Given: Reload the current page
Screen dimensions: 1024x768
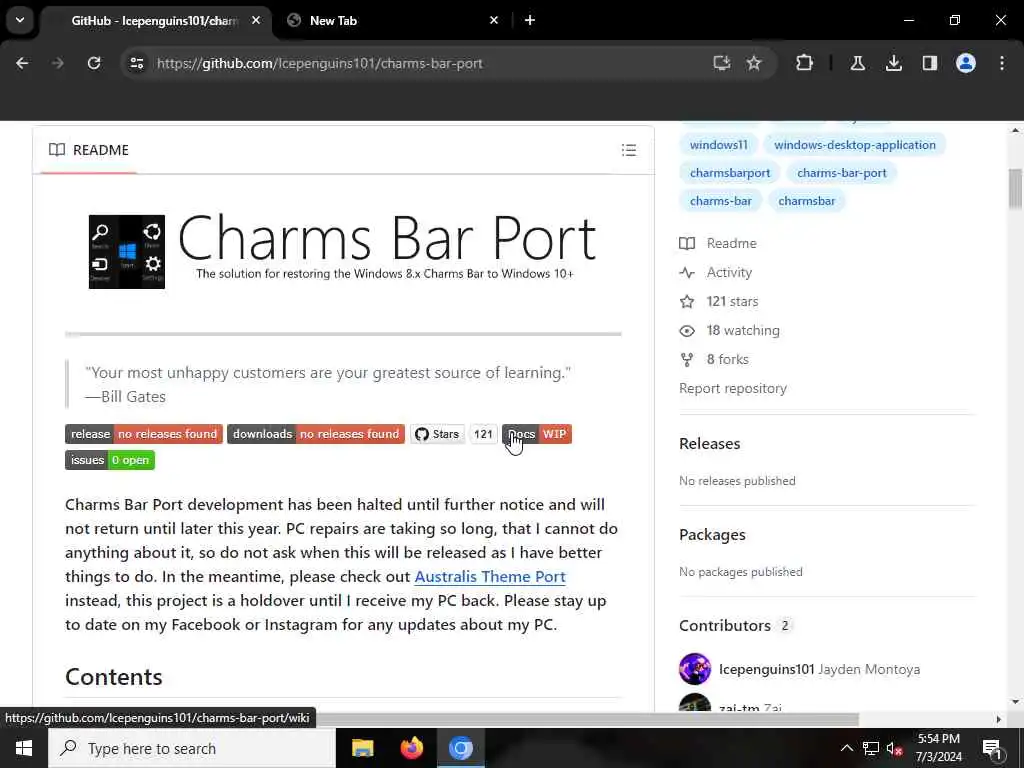Looking at the screenshot, I should pyautogui.click(x=94, y=63).
